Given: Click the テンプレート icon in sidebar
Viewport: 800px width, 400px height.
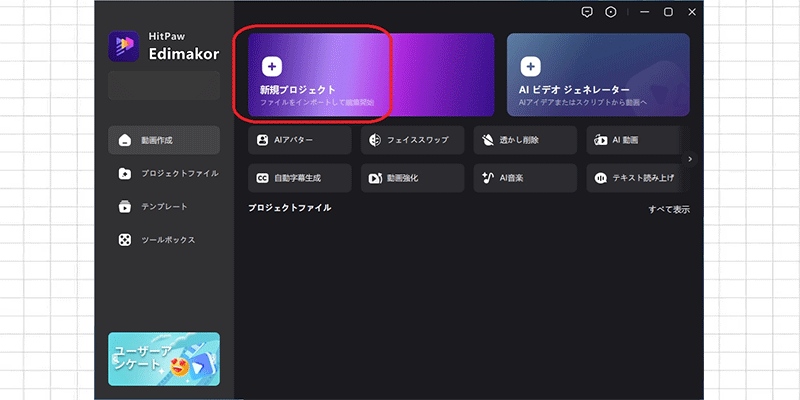Looking at the screenshot, I should tap(124, 207).
